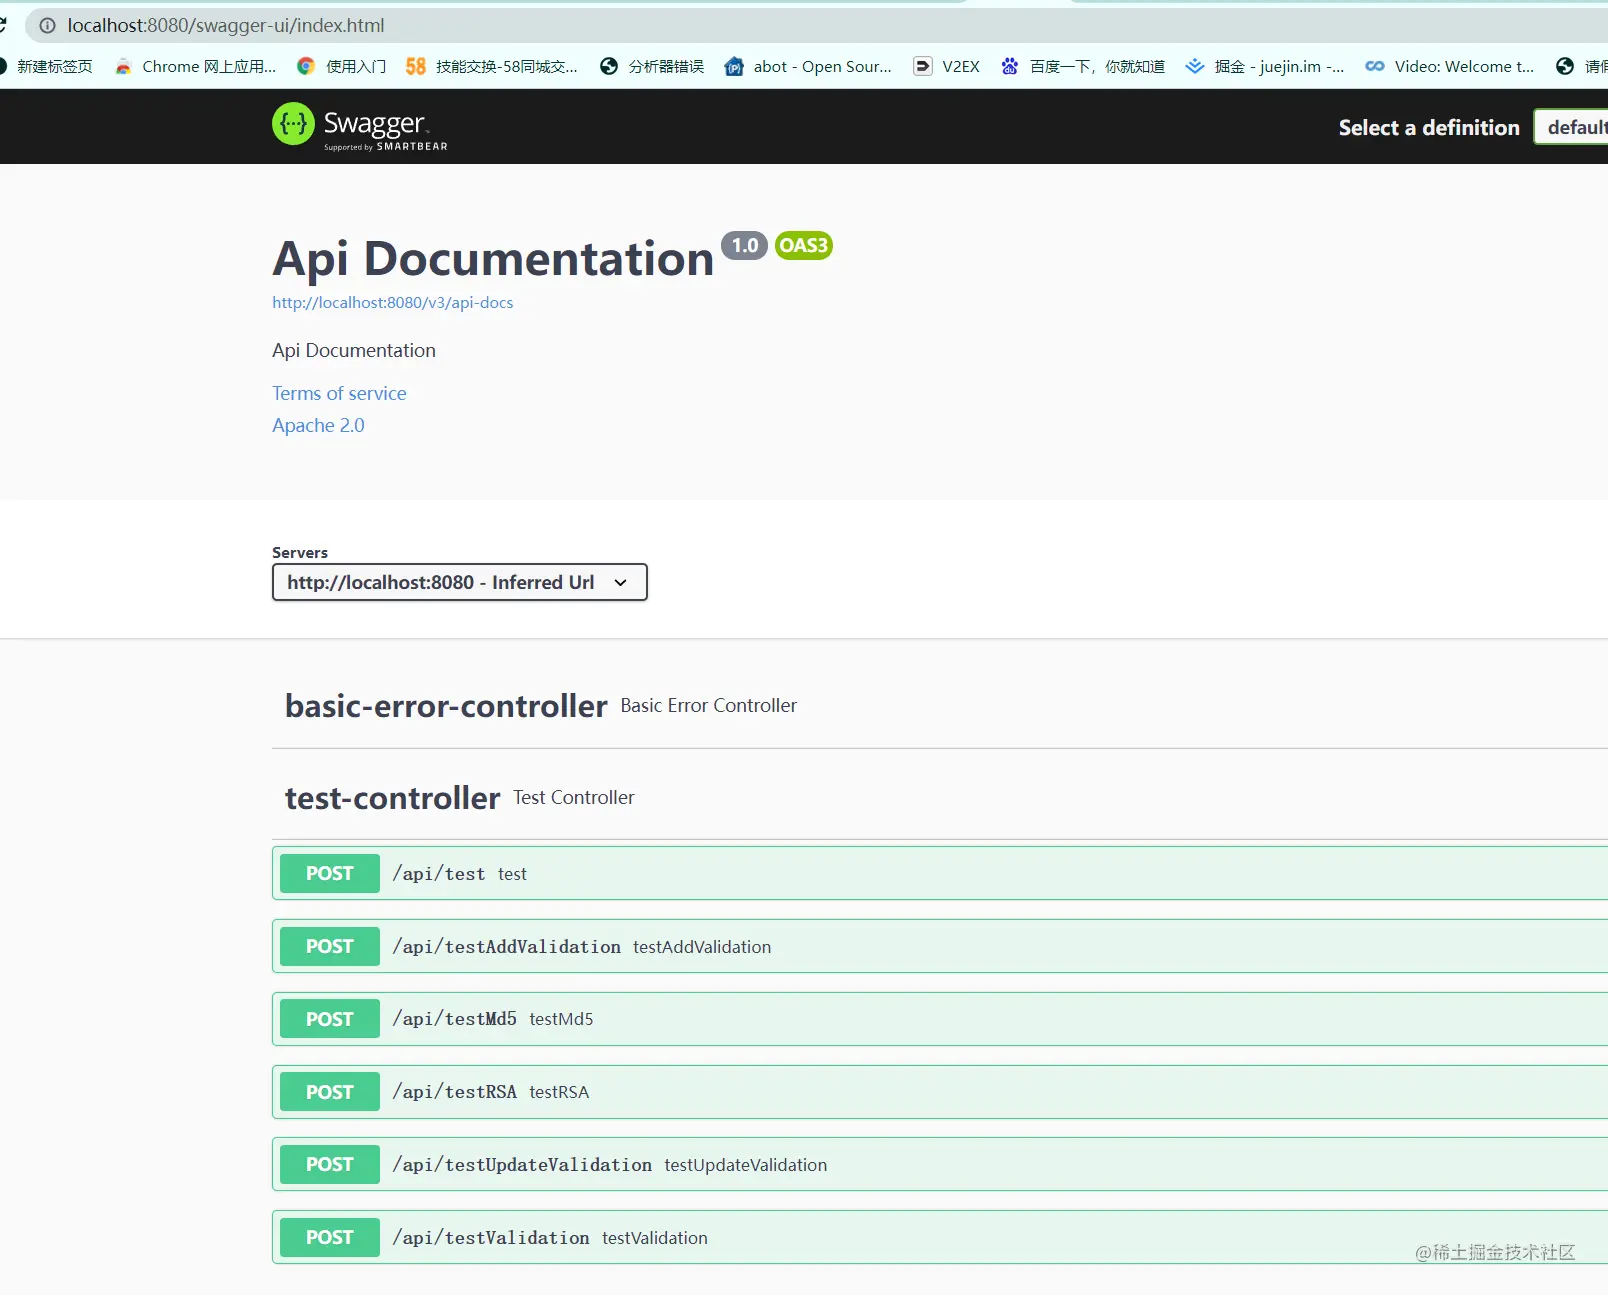Screen dimensions: 1608x1295
Task: Open the V2EX bookmark
Action: coord(947,66)
